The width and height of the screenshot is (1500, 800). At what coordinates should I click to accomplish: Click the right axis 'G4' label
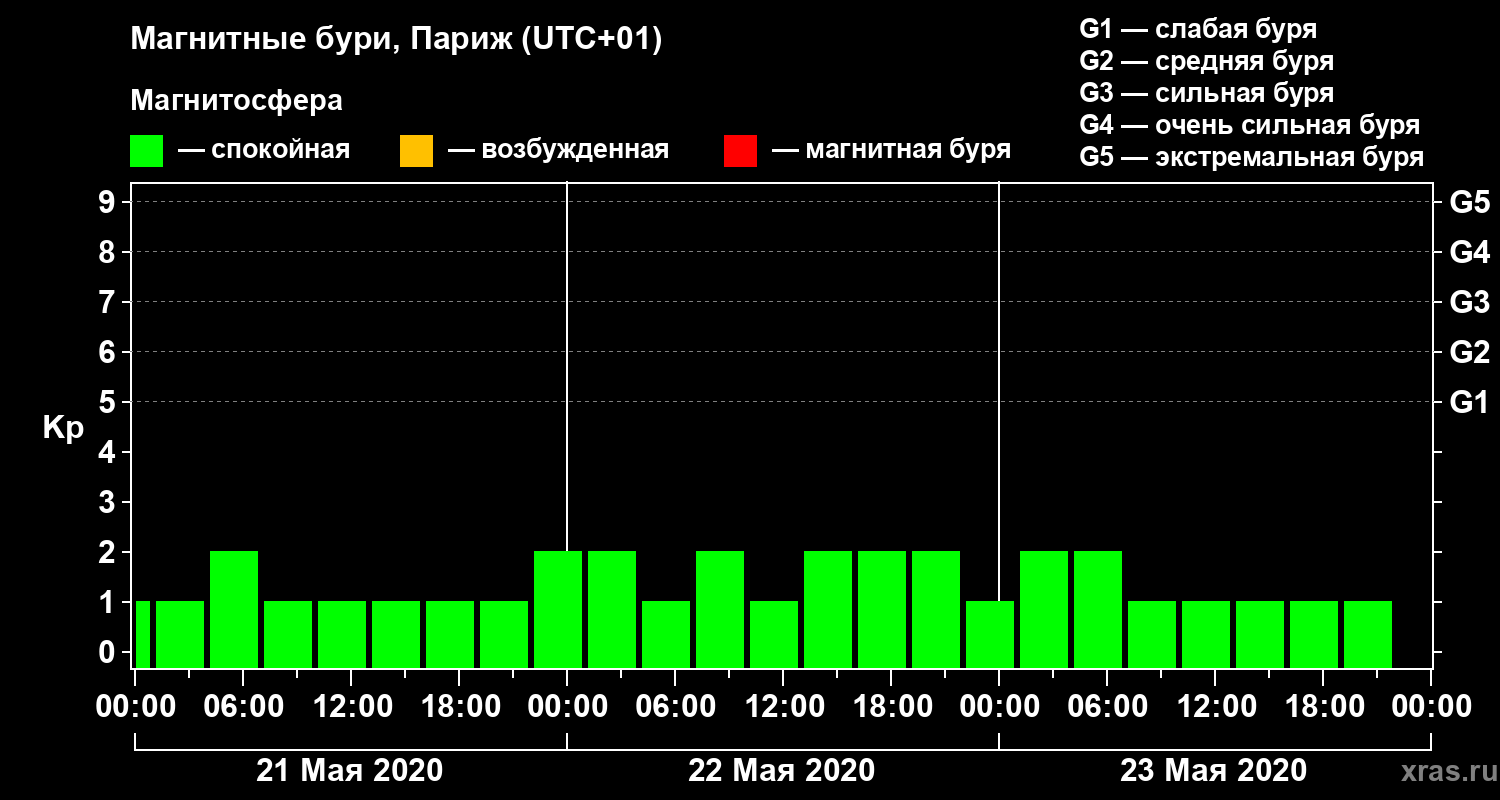(1469, 252)
